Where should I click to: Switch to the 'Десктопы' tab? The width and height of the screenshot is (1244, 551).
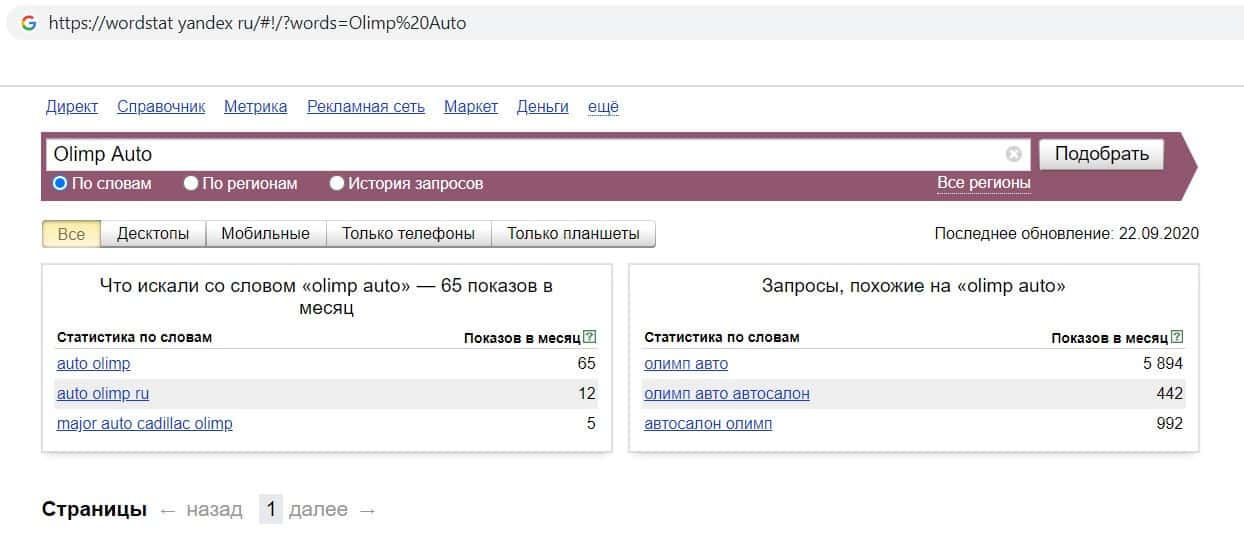click(153, 234)
